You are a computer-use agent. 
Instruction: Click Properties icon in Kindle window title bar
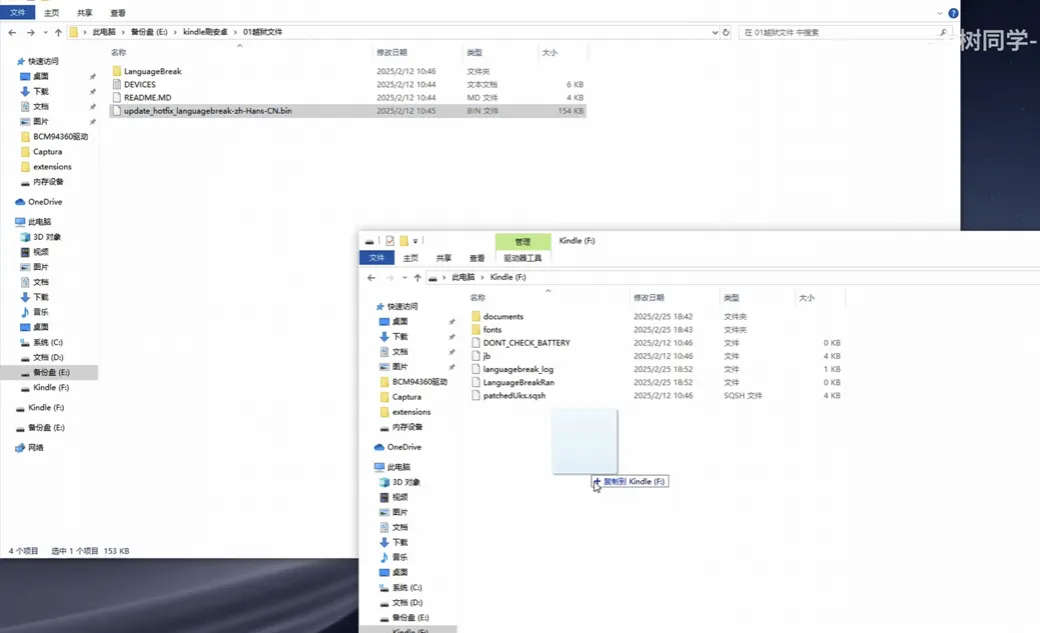(x=390, y=241)
